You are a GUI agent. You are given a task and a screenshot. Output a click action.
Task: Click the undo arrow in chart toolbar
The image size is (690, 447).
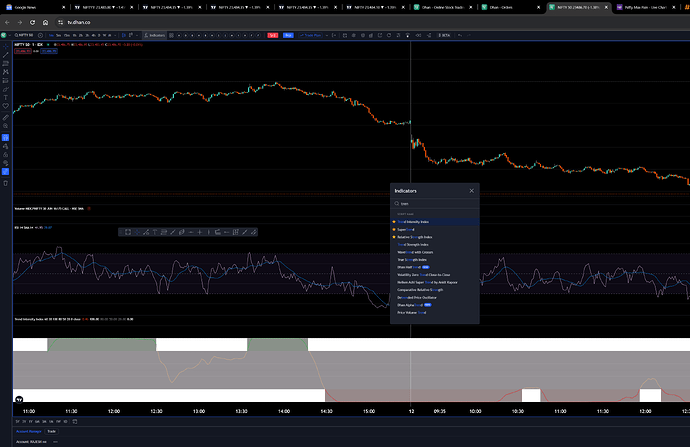tap(460, 35)
